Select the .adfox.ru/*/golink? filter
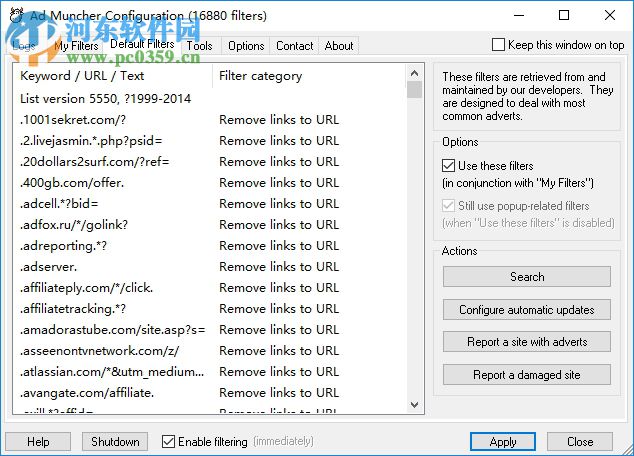Image resolution: width=634 pixels, height=456 pixels. 209,225
